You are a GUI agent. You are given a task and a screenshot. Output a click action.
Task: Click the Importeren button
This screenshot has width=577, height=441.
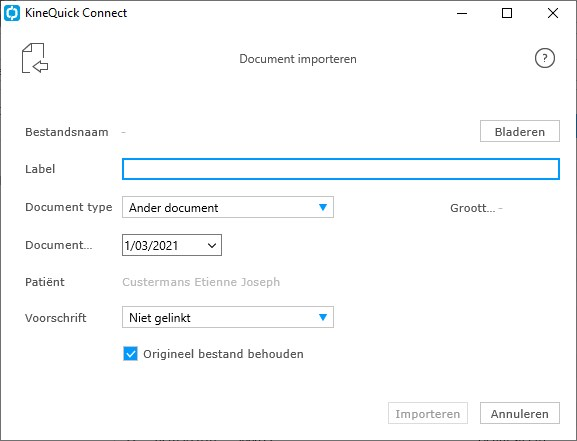pos(428,413)
